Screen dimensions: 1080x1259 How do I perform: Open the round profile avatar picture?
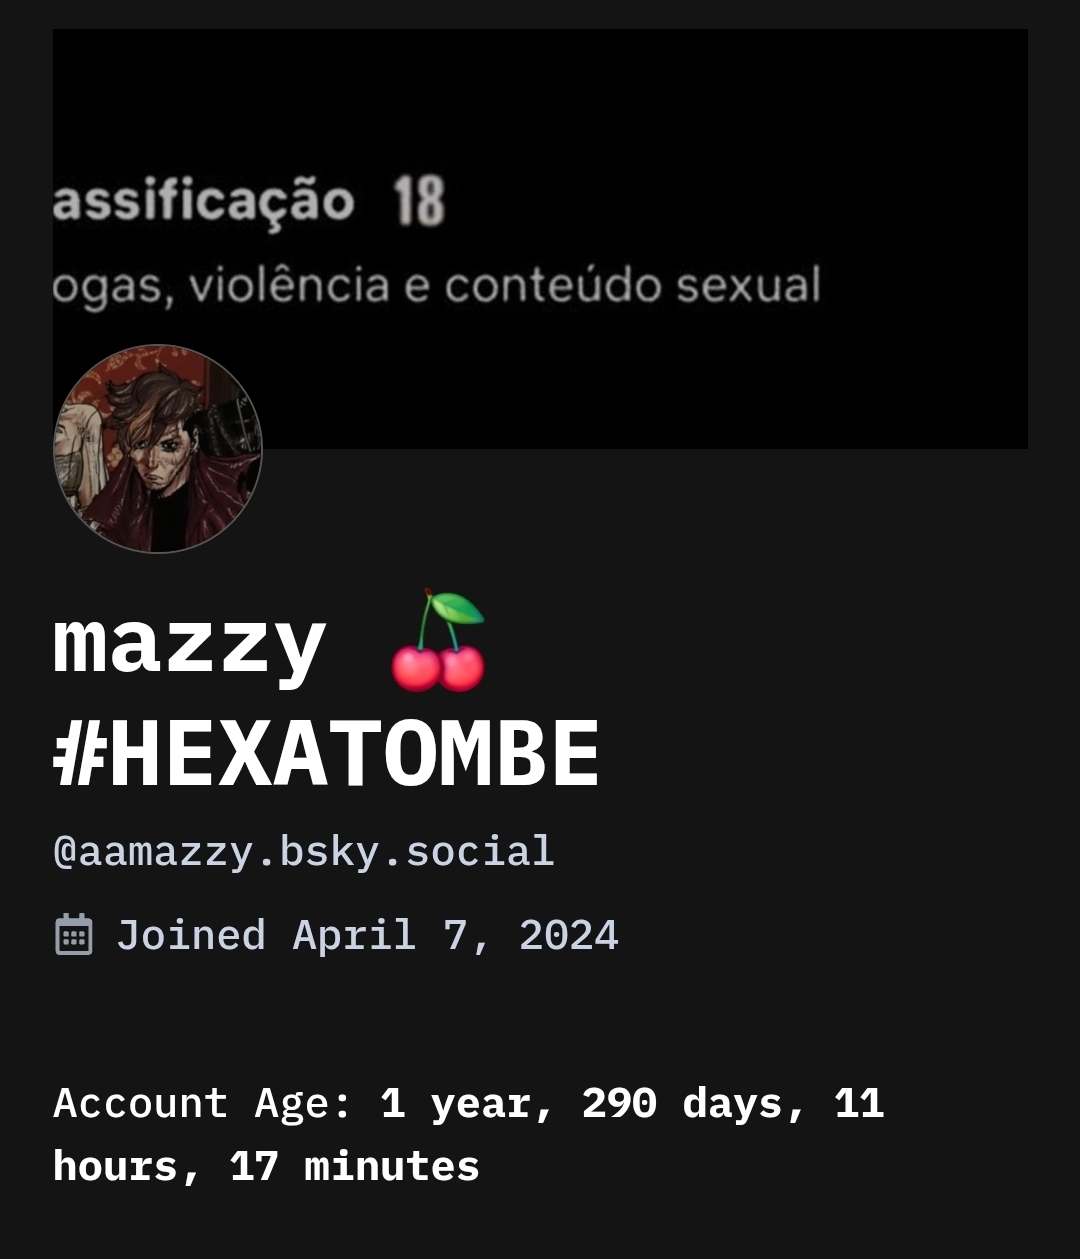157,449
